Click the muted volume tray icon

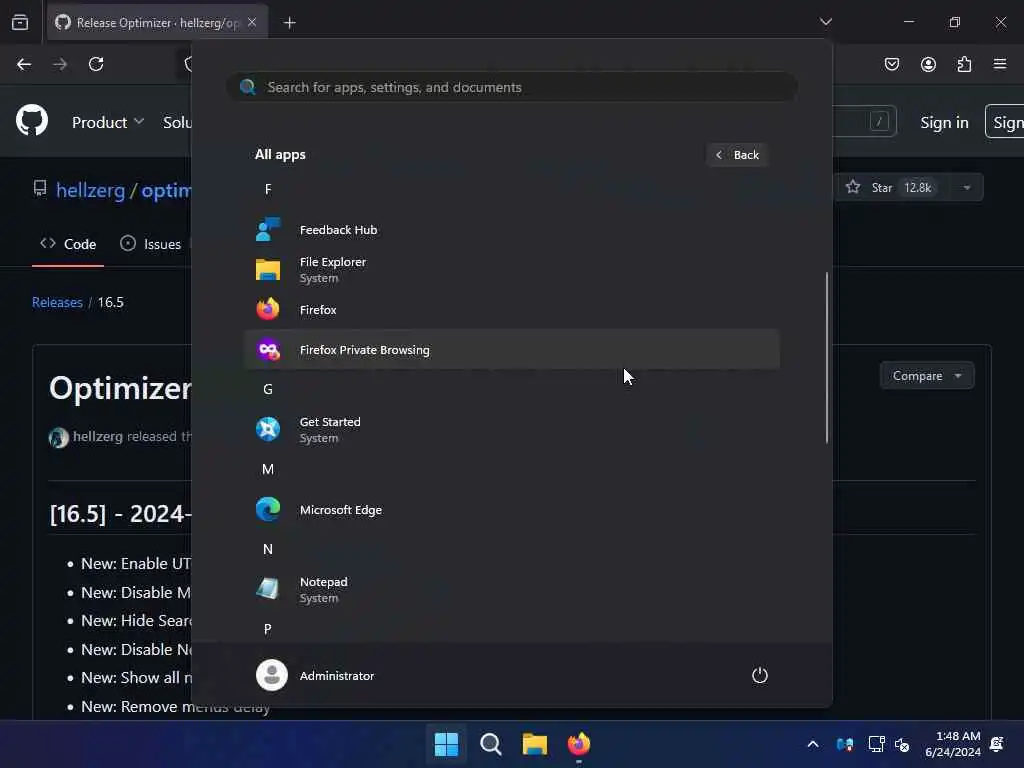pyautogui.click(x=902, y=744)
